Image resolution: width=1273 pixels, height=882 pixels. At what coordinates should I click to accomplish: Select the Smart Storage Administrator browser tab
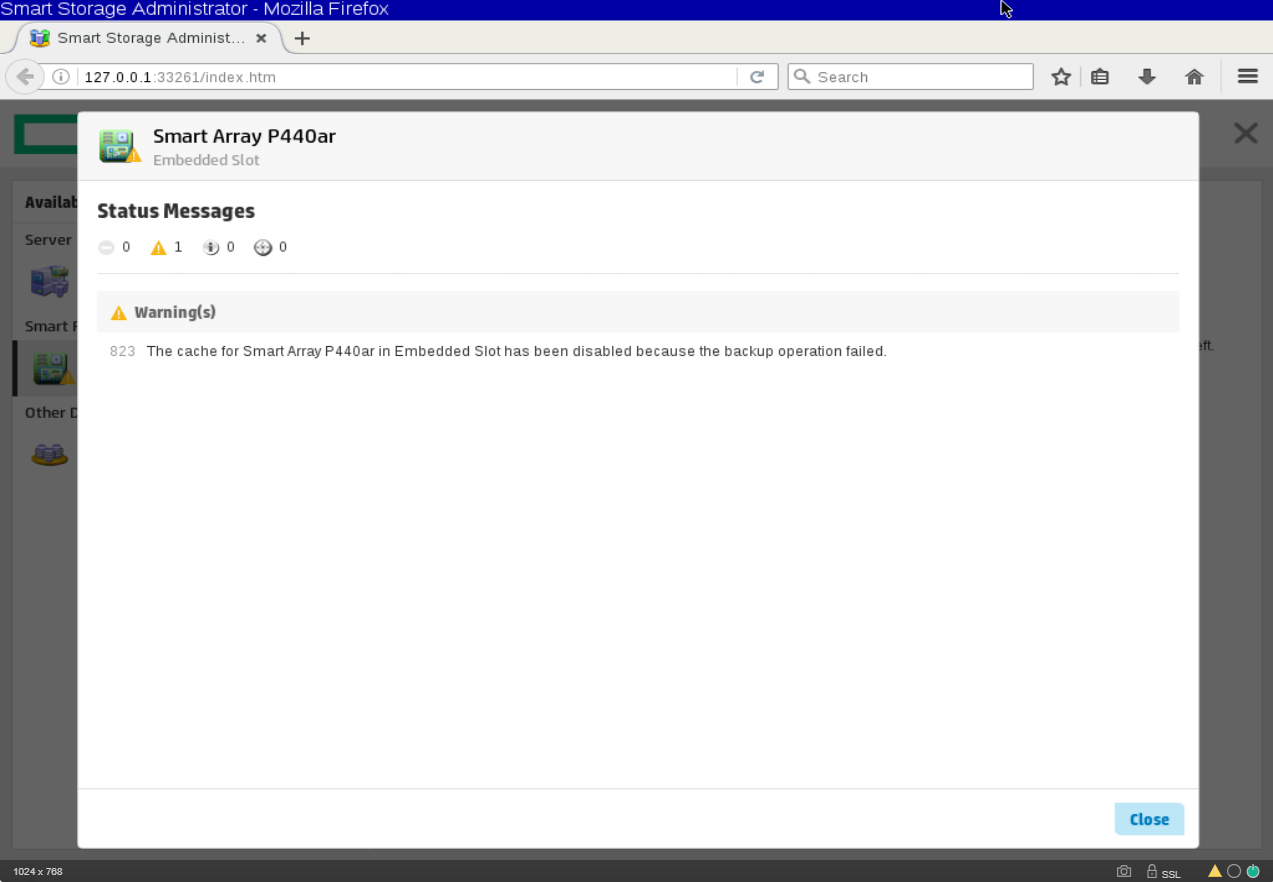point(149,38)
